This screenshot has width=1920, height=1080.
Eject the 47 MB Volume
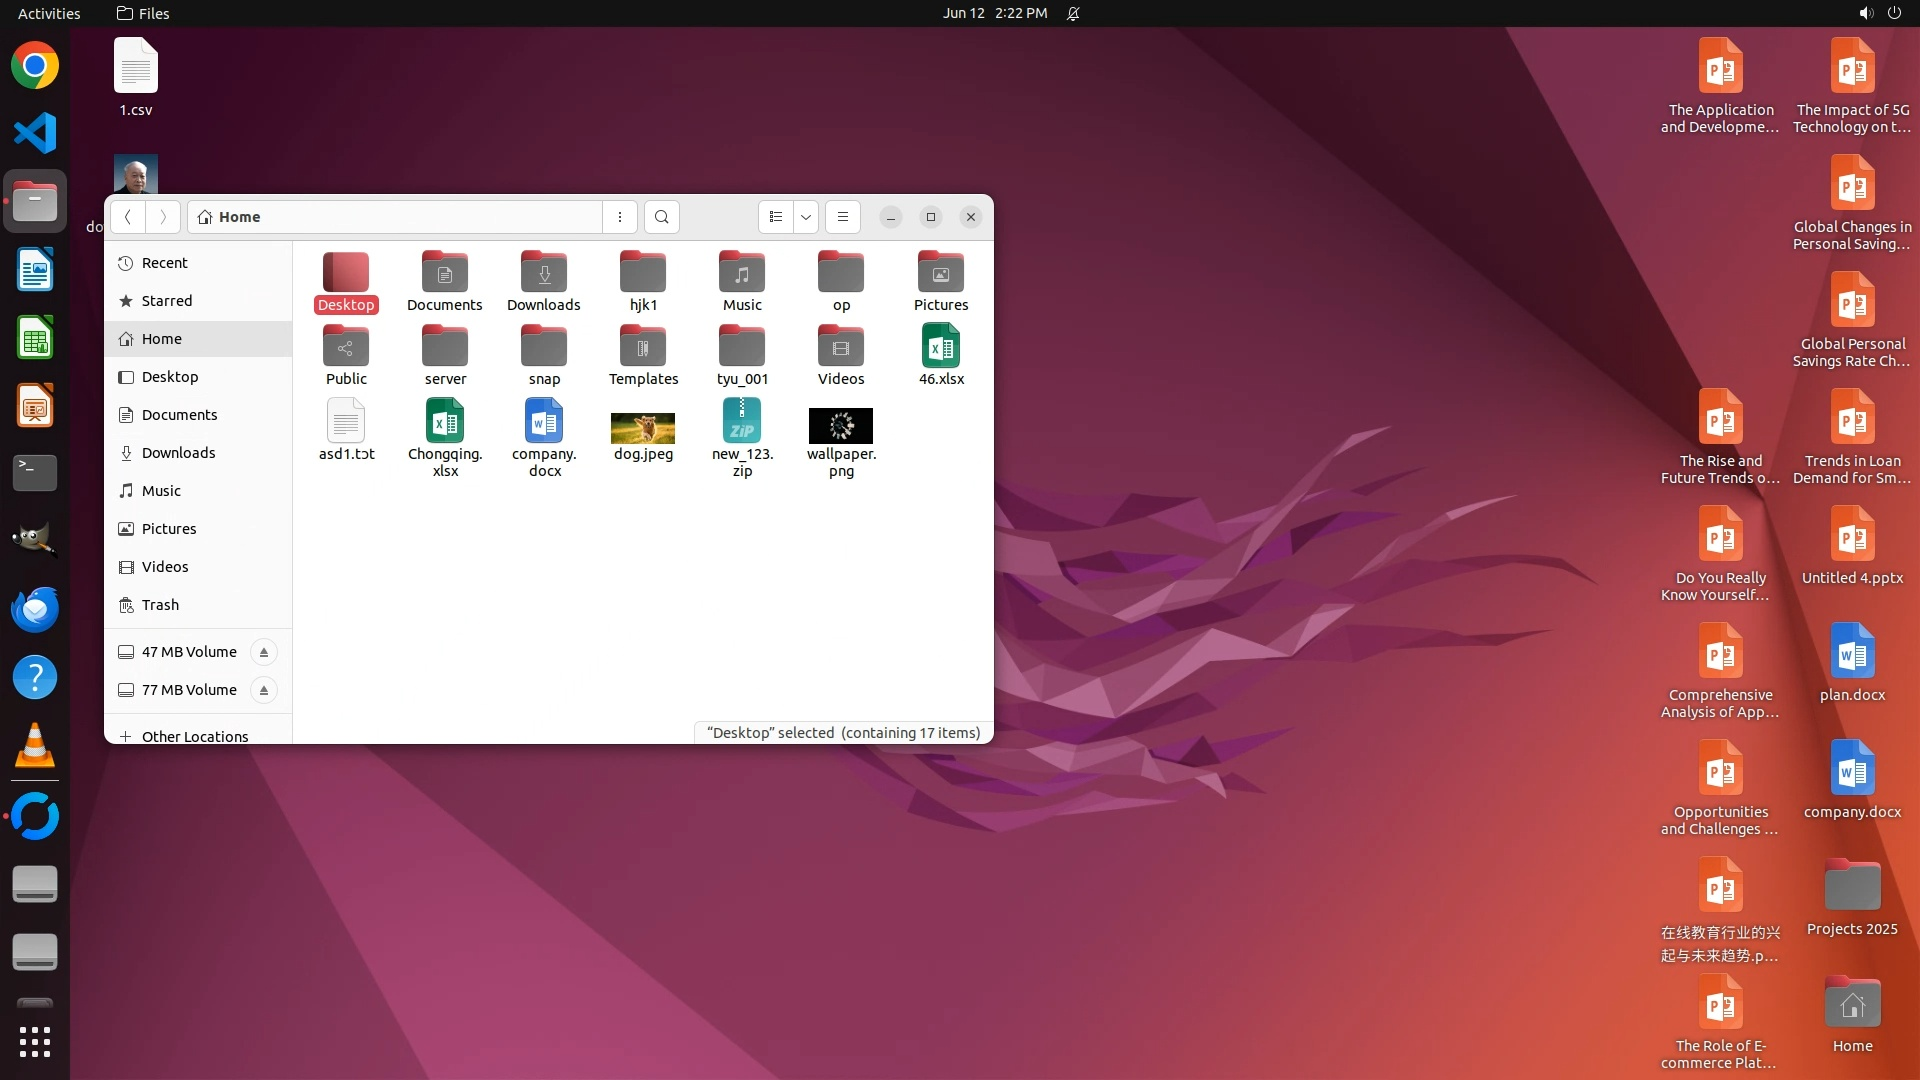coord(264,652)
